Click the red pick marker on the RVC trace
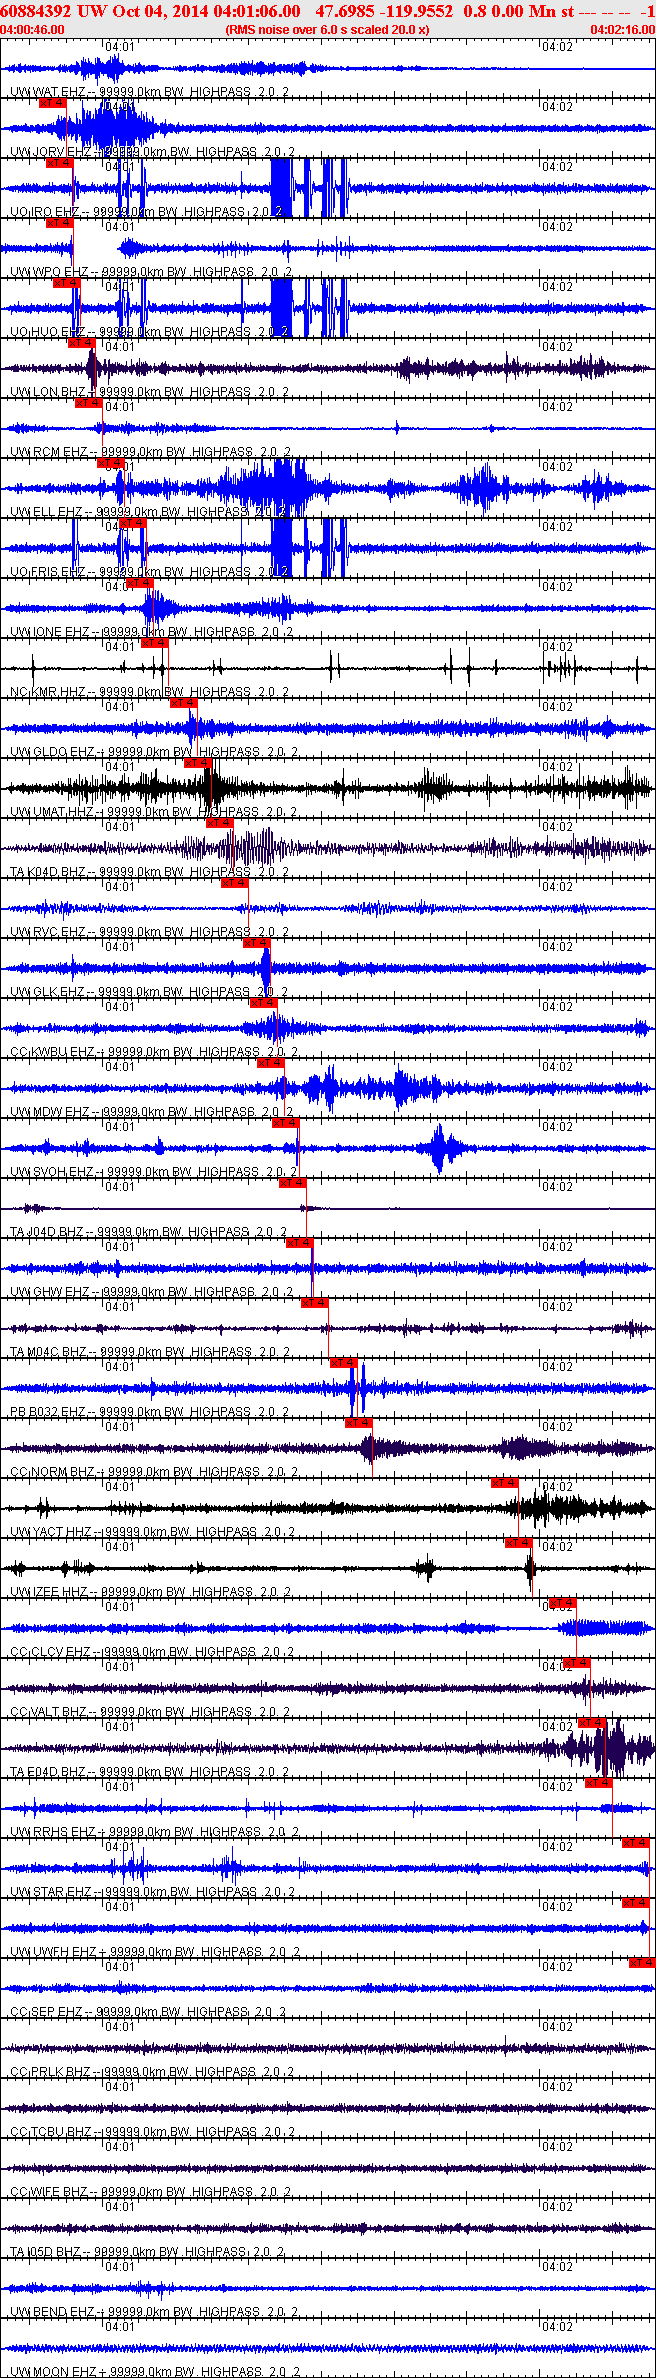 pos(234,882)
